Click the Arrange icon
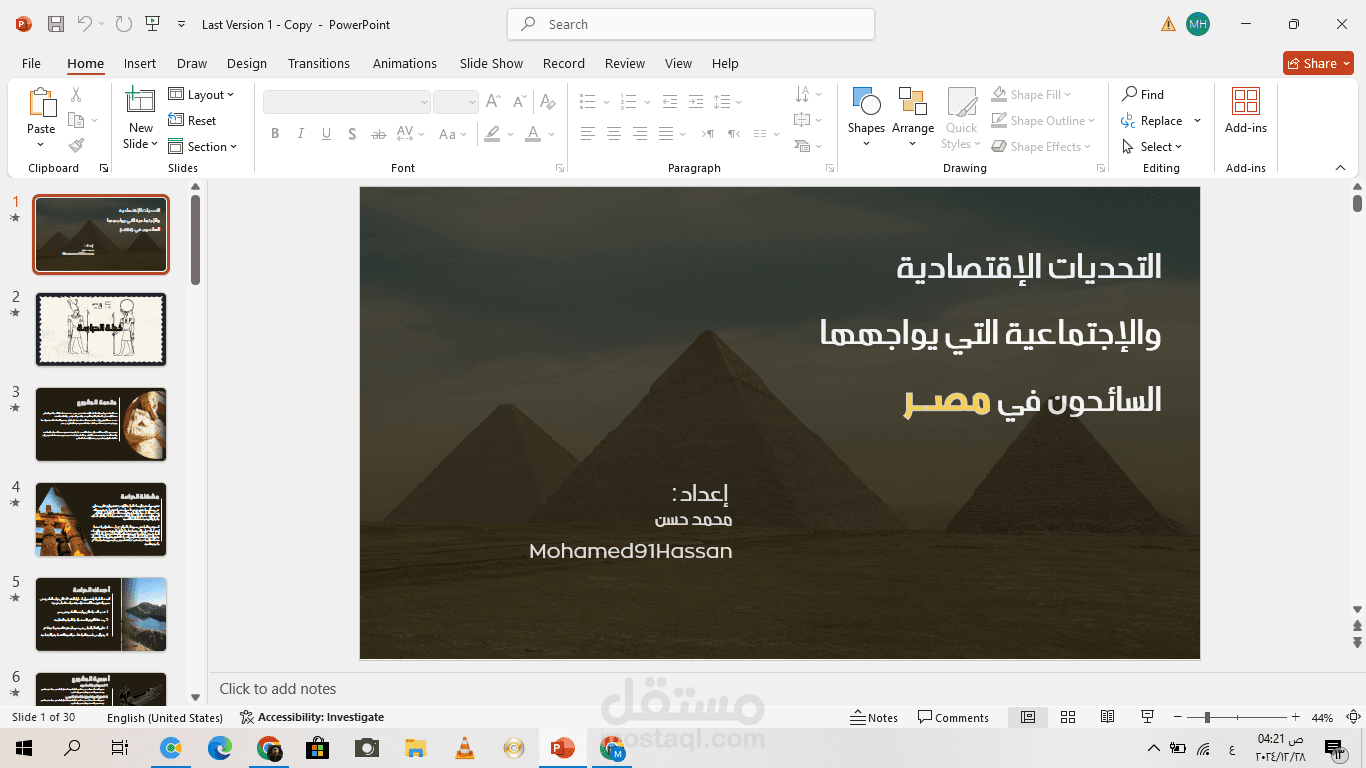The height and width of the screenshot is (768, 1366). tap(912, 102)
